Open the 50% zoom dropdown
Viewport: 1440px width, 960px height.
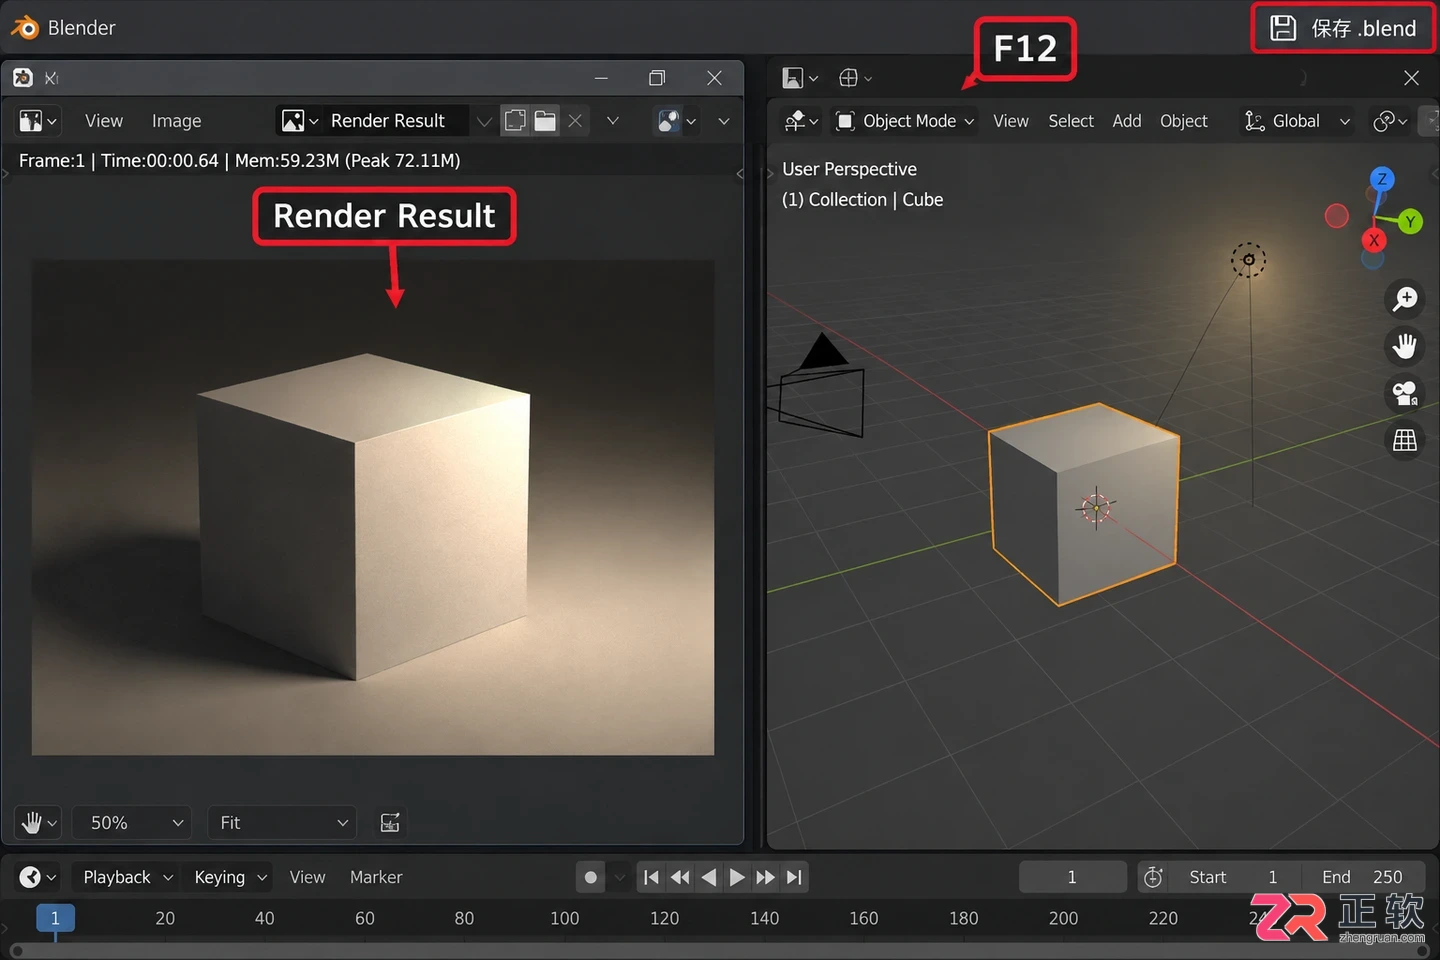133,823
